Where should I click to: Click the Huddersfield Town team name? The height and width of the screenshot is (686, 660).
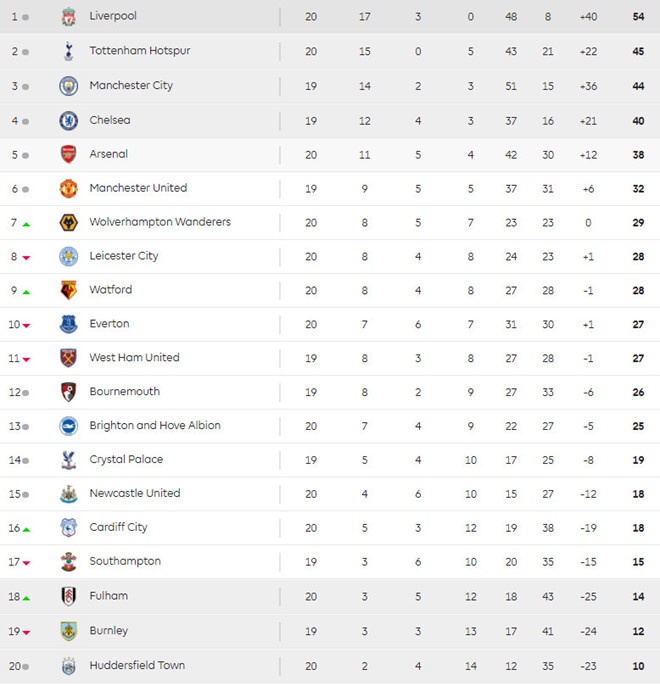click(x=137, y=665)
